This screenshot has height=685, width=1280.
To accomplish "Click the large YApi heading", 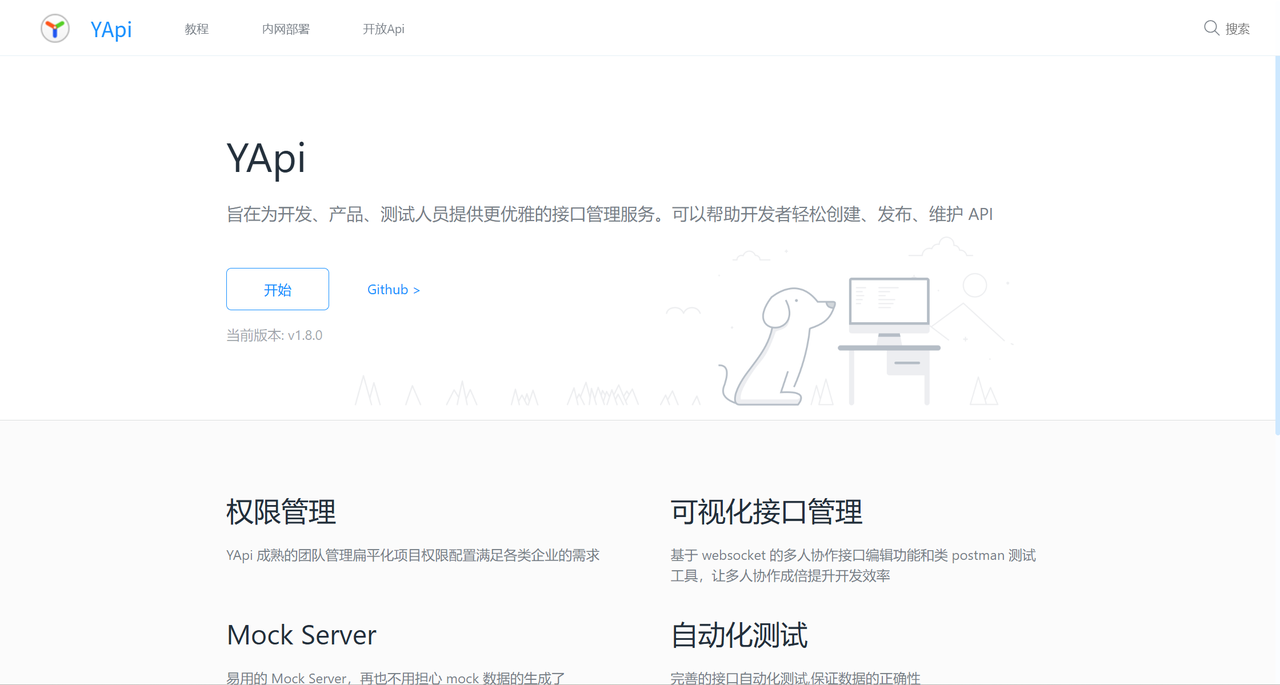I will (x=266, y=158).
